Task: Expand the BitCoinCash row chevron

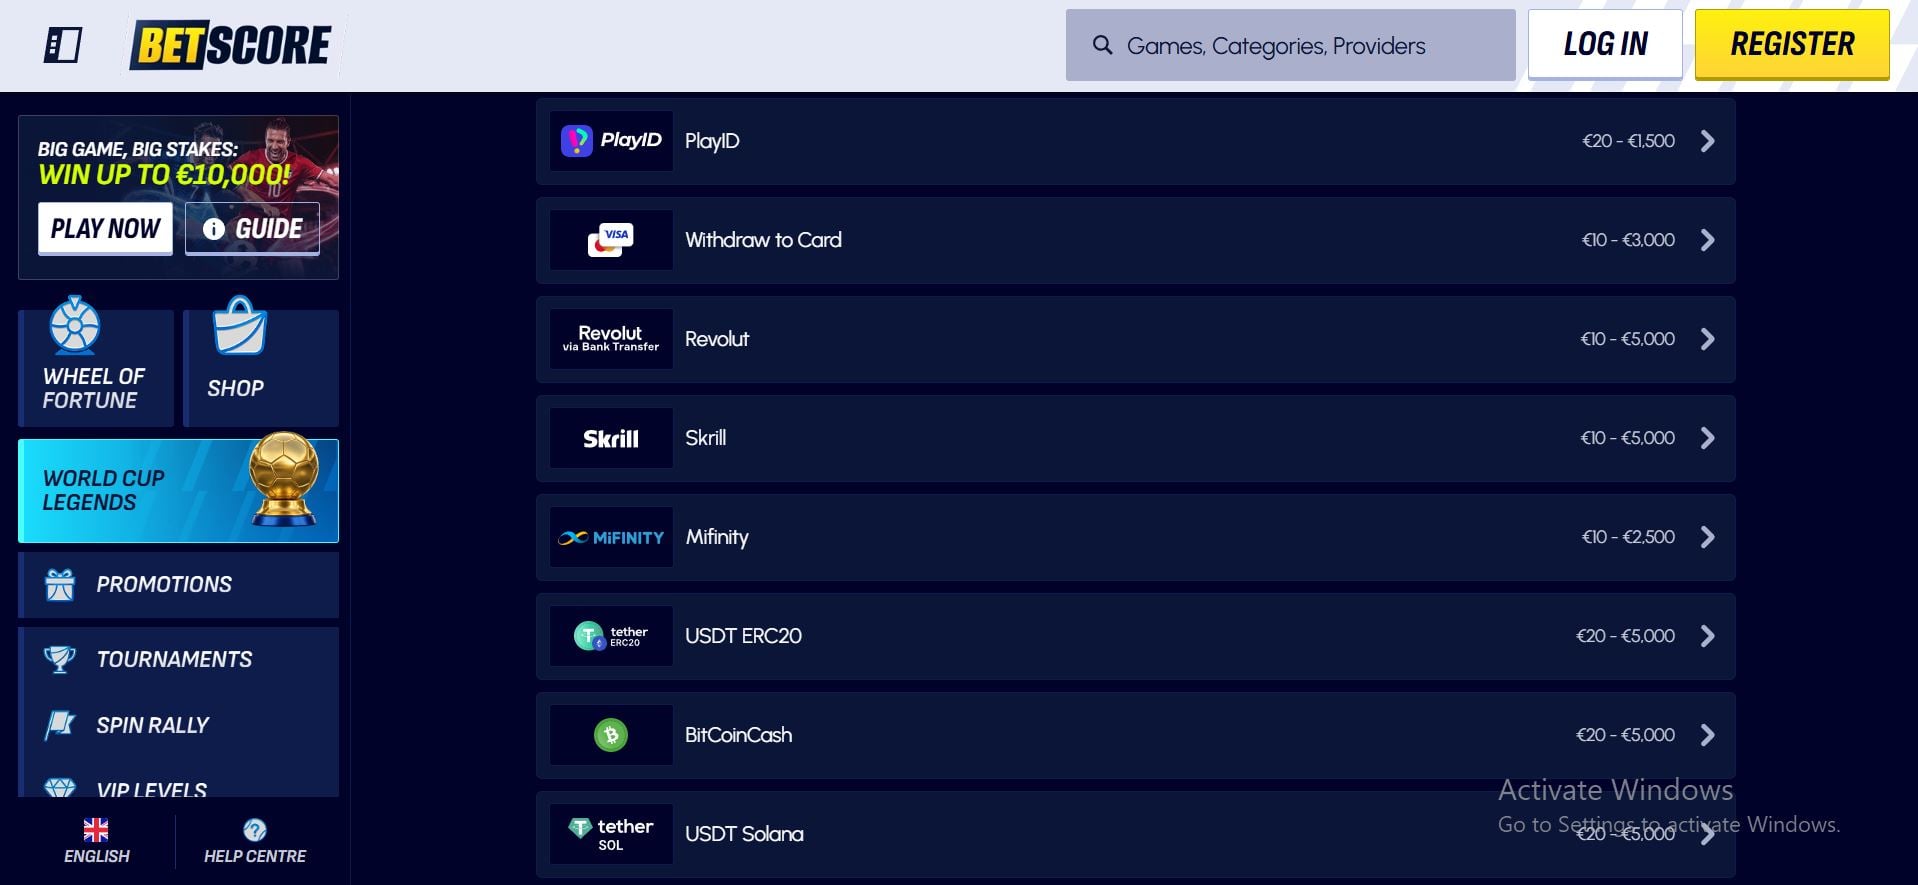Action: tap(1708, 735)
